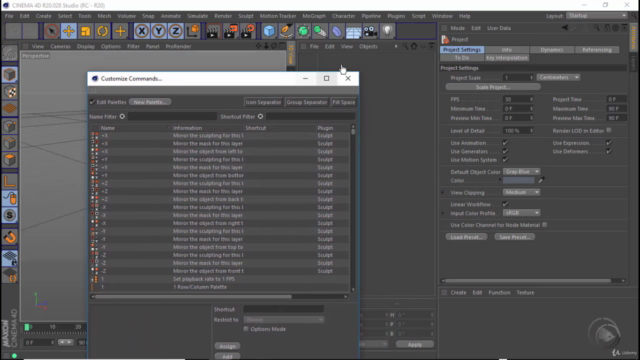Select the Live Selection arrow tool
The image size is (640, 360).
[51, 31]
